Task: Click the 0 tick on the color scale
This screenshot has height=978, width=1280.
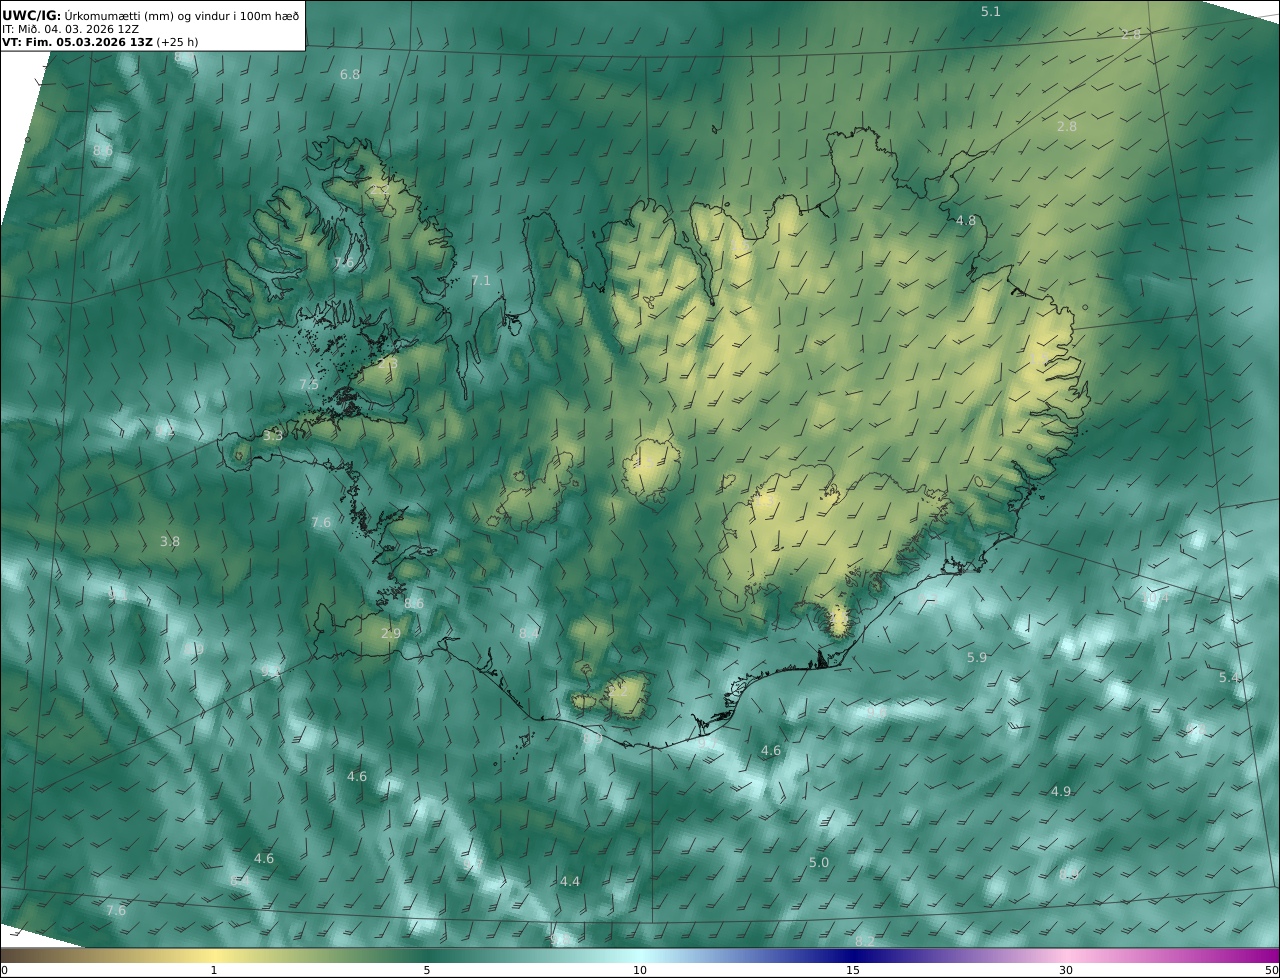Action: (4, 970)
